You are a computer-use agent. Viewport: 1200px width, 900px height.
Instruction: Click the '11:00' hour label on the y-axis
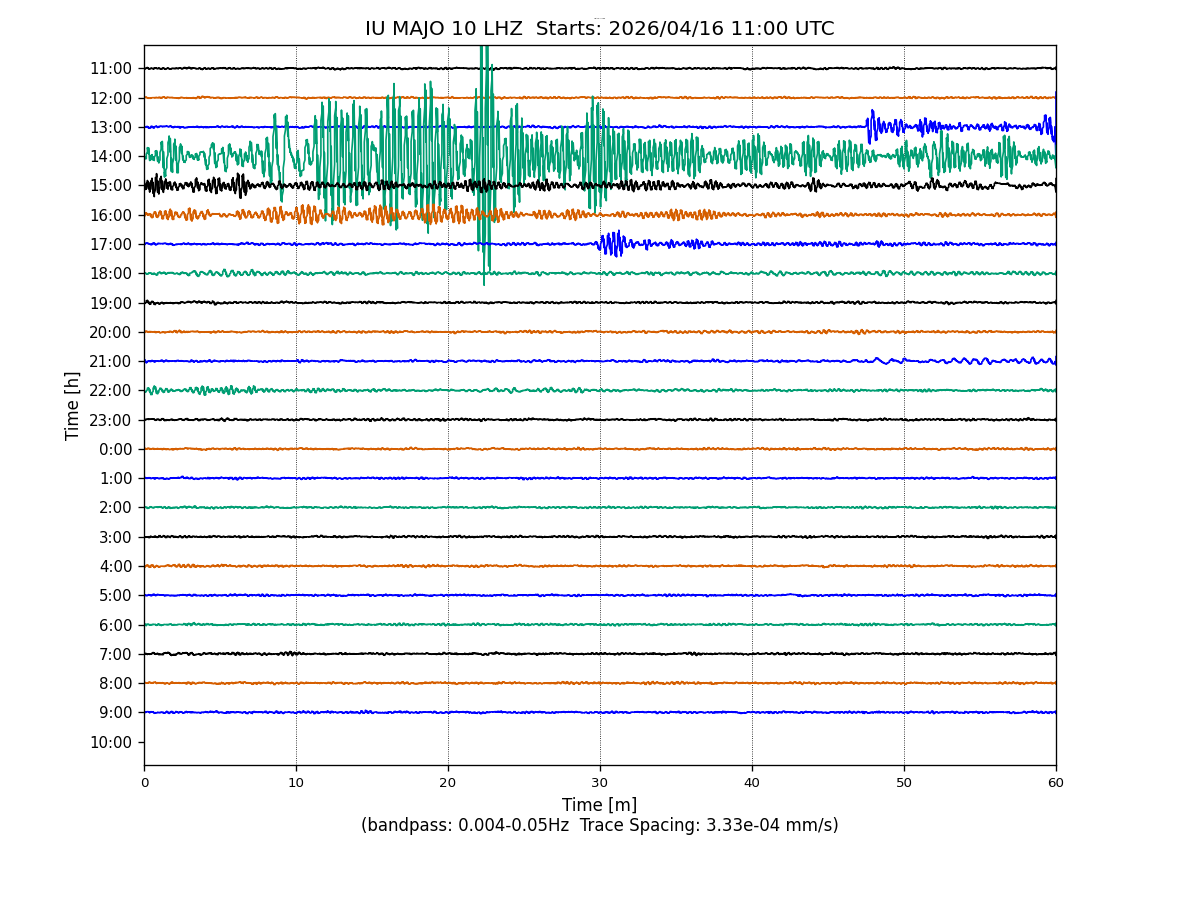111,69
